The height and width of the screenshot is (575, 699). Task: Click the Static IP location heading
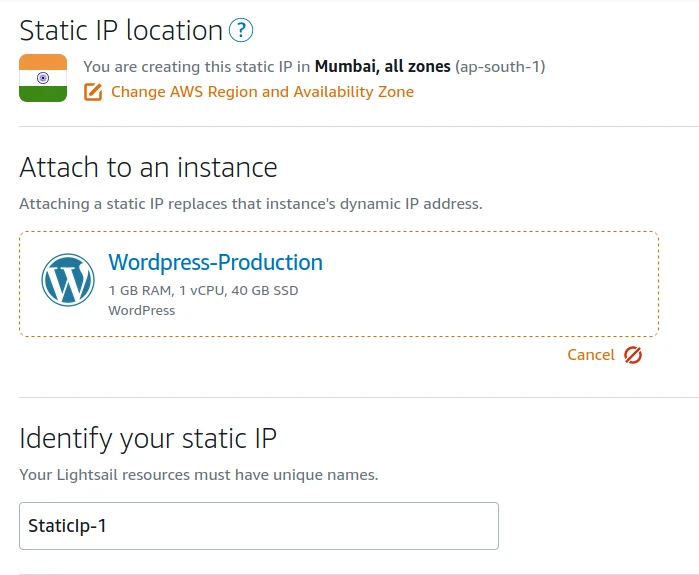pyautogui.click(x=121, y=31)
